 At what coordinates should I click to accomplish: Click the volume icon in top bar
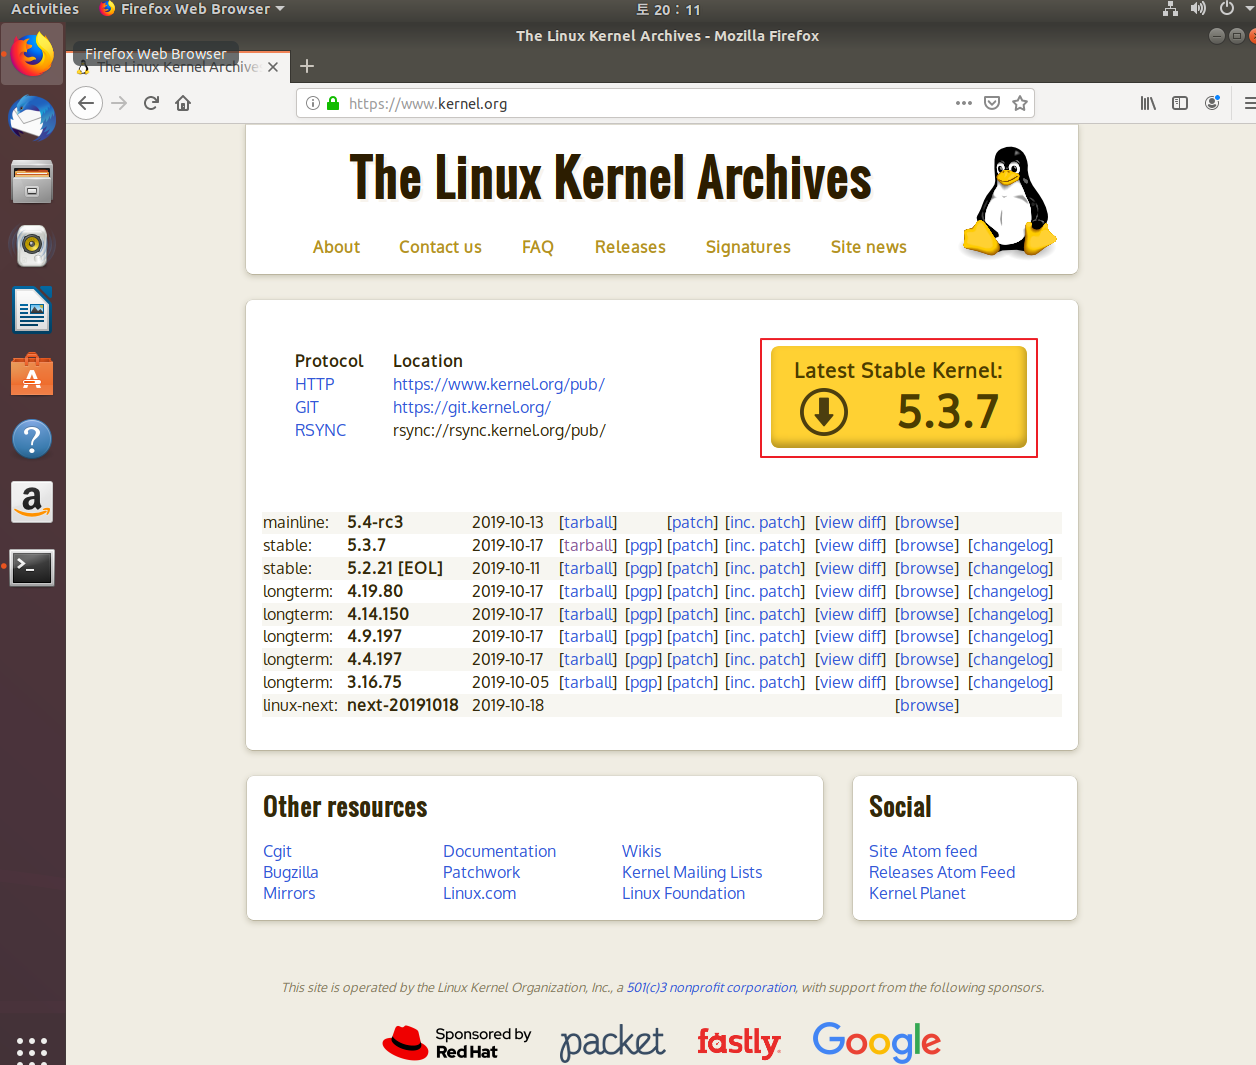tap(1198, 9)
